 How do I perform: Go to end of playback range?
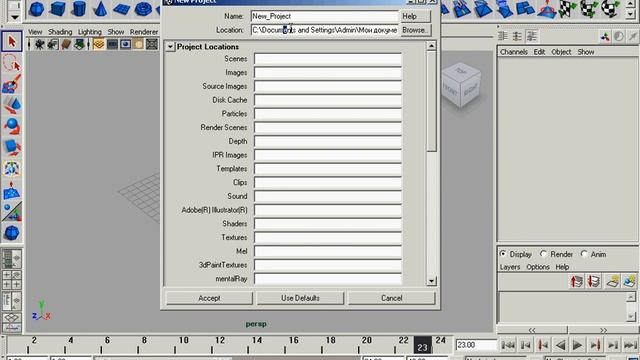631,345
